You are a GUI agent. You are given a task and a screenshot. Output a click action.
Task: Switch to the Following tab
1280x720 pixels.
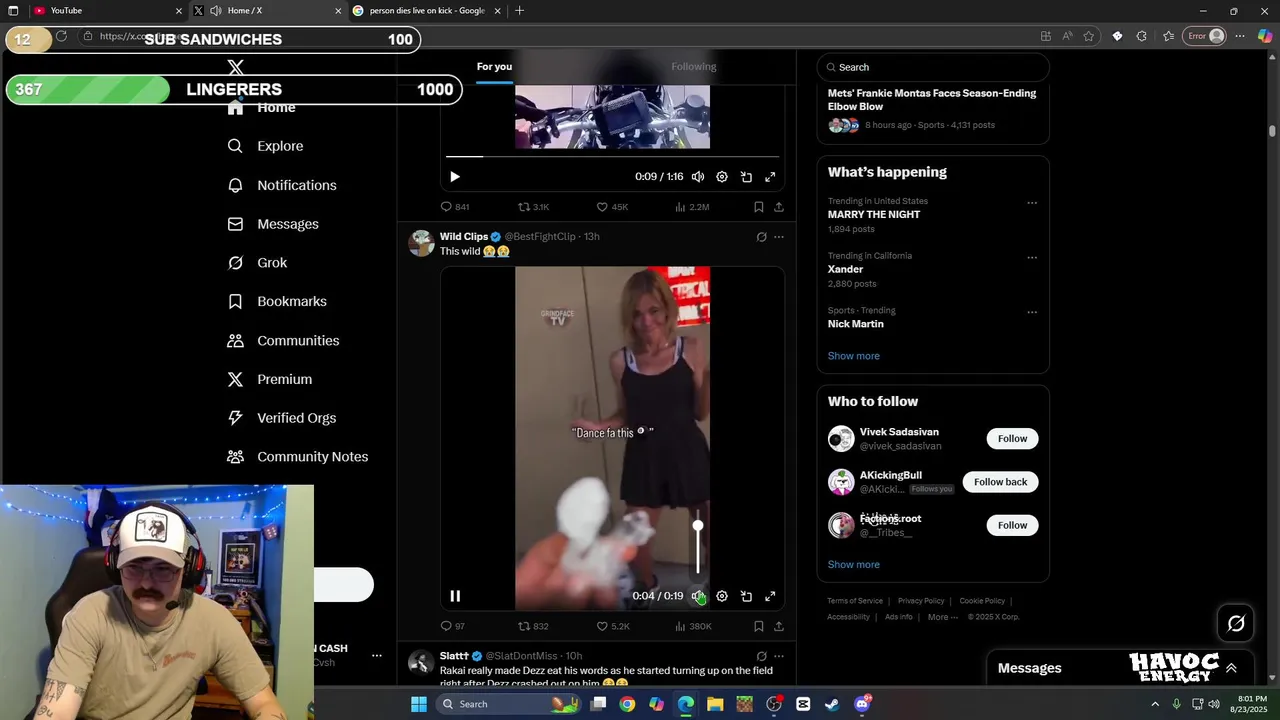pos(694,67)
